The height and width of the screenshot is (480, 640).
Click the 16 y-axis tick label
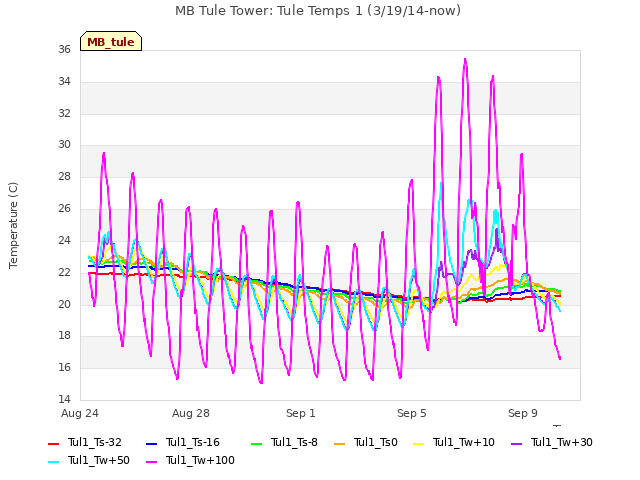64,368
